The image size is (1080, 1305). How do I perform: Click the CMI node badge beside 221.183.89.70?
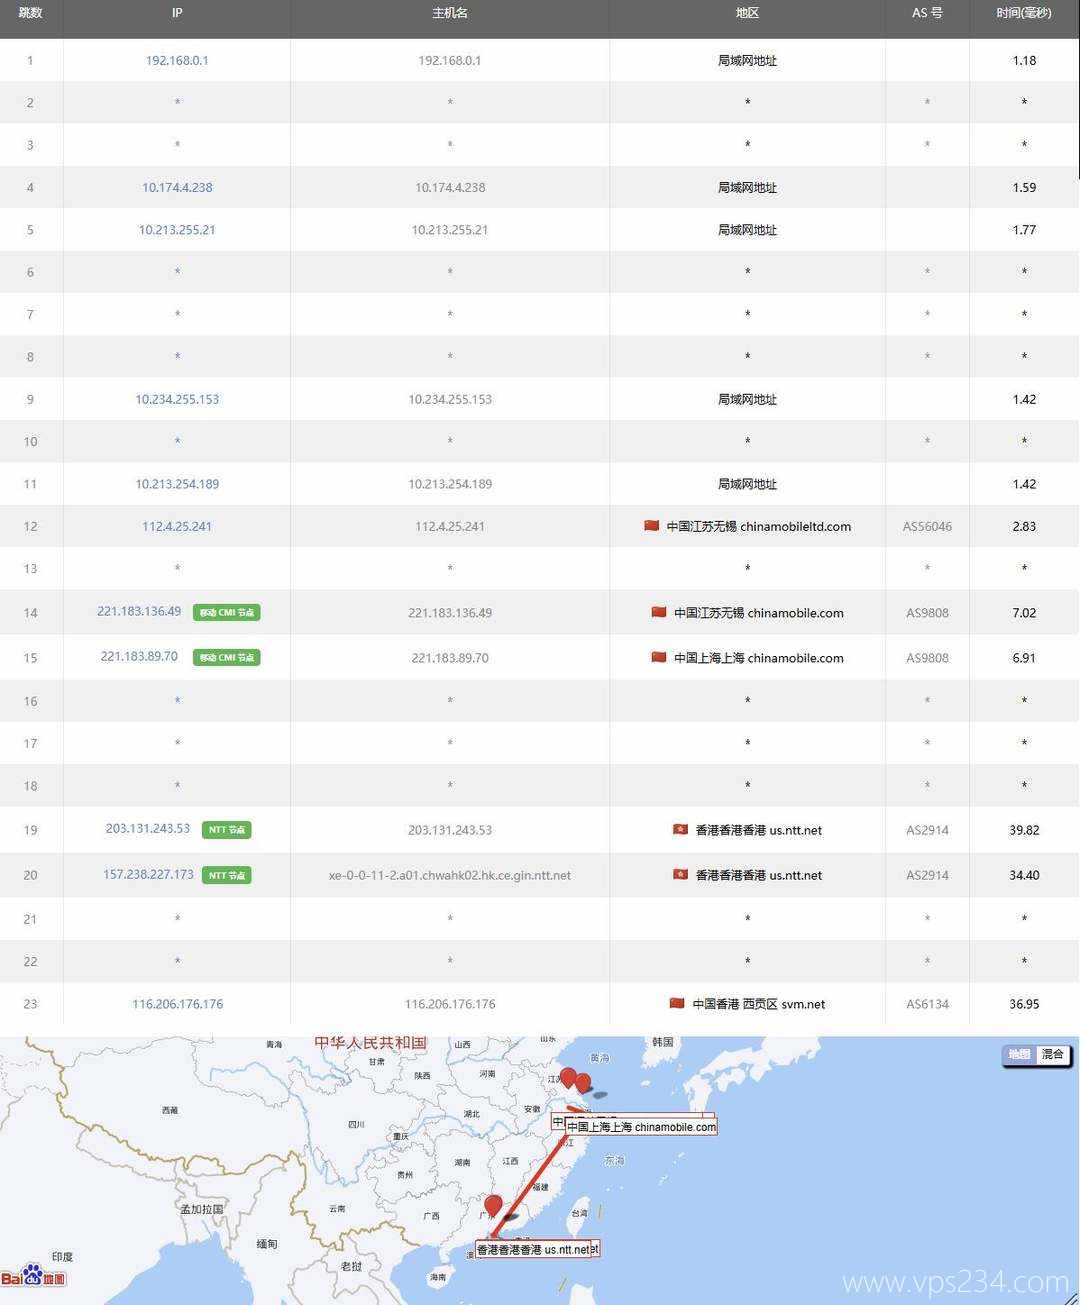pyautogui.click(x=227, y=657)
